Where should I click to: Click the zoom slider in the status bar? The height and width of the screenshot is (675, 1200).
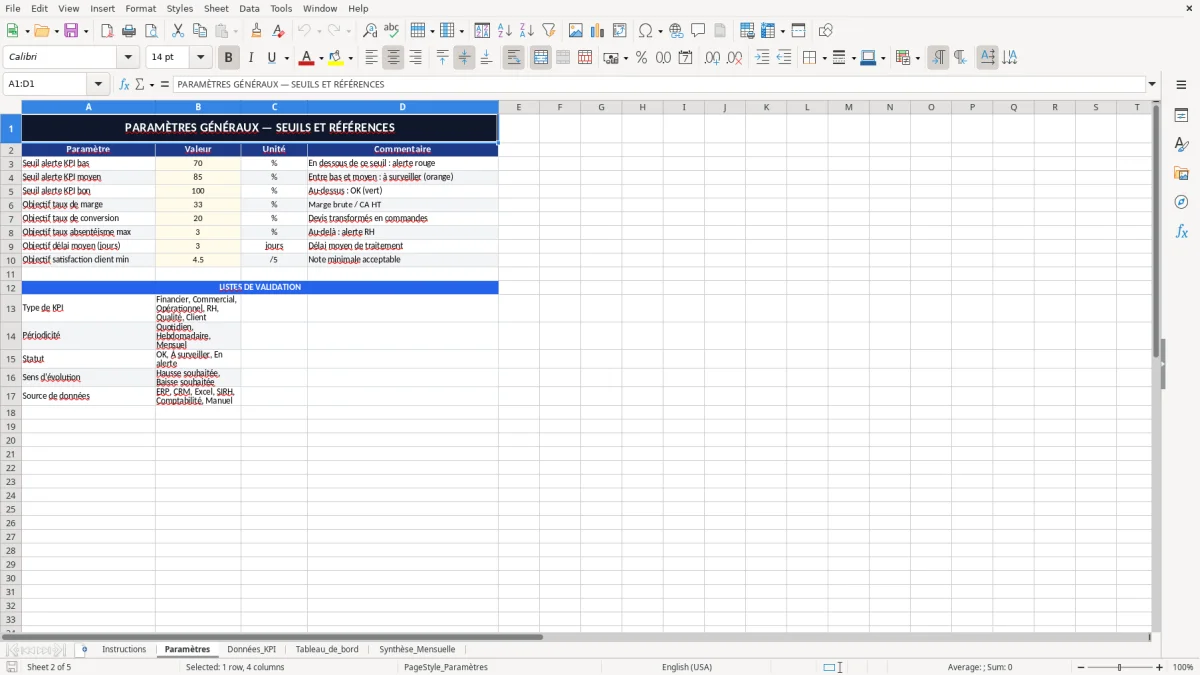coord(1120,667)
